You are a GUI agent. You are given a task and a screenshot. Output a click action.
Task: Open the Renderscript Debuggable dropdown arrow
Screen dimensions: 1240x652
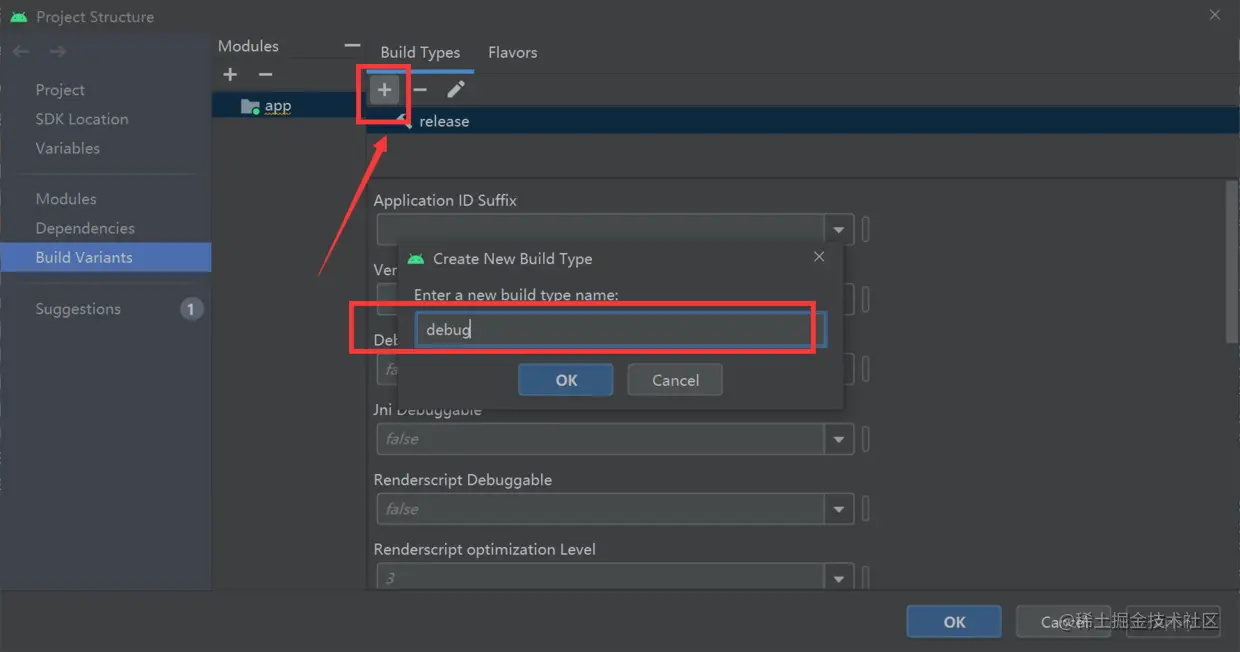point(839,509)
